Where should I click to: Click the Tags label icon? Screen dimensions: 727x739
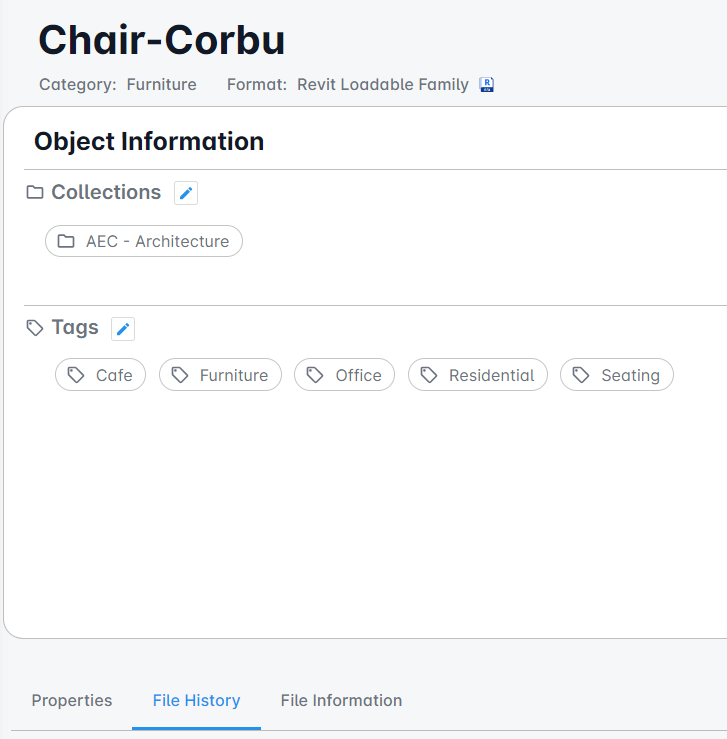coord(35,328)
